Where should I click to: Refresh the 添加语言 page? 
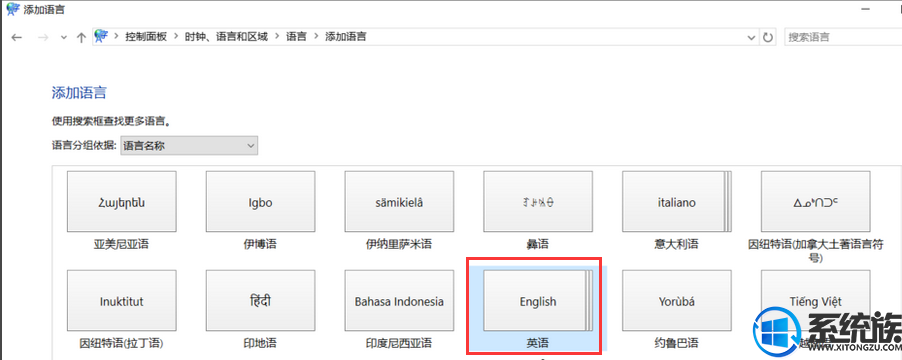click(x=767, y=37)
